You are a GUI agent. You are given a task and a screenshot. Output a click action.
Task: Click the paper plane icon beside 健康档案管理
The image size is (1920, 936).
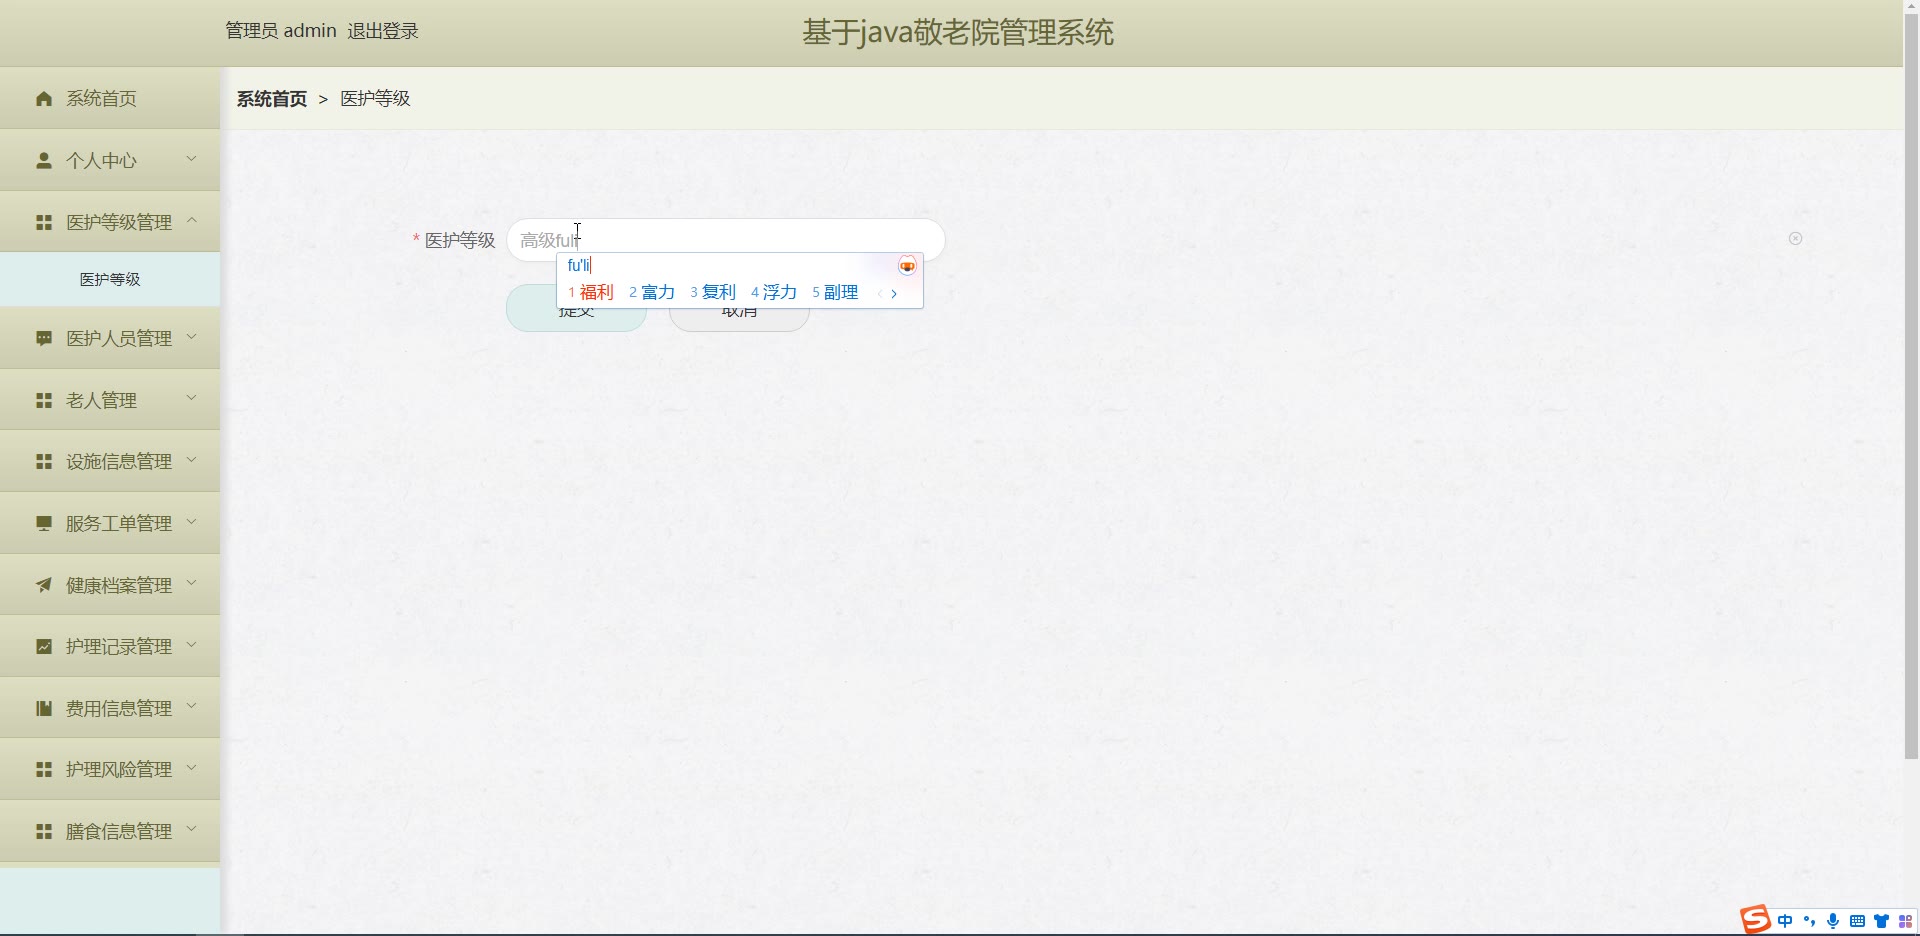44,585
